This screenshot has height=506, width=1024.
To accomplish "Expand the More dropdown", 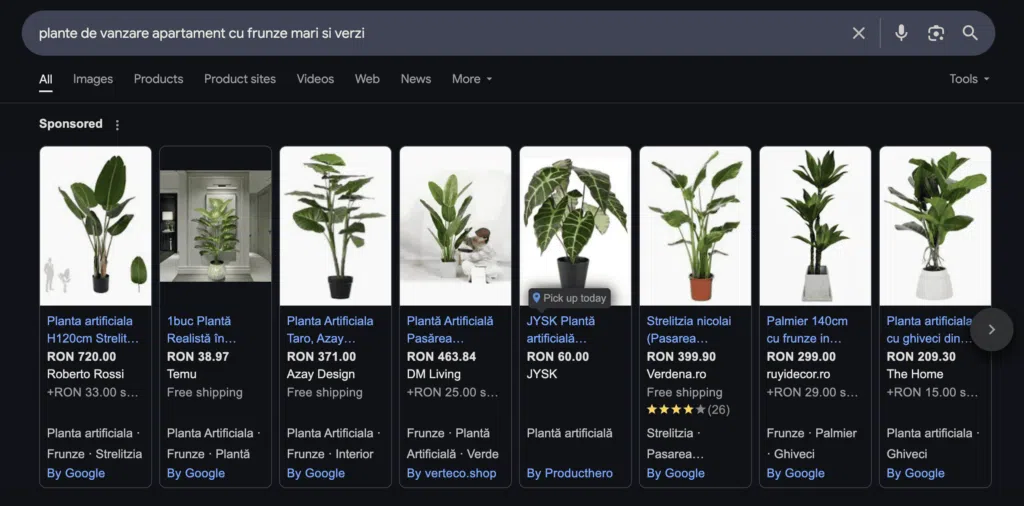I will (472, 79).
